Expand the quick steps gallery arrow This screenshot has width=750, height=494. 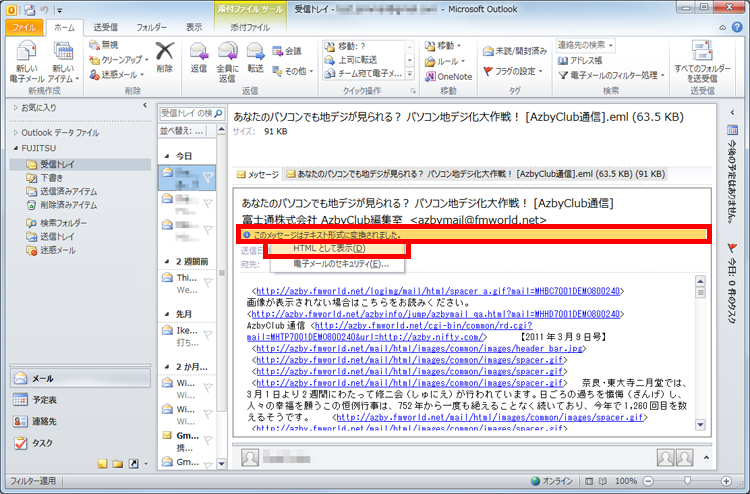(x=410, y=74)
